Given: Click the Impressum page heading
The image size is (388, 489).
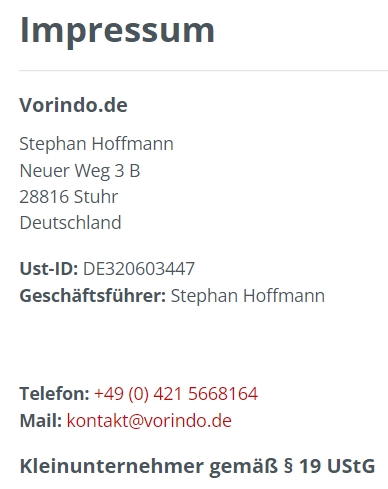Looking at the screenshot, I should pyautogui.click(x=117, y=31).
